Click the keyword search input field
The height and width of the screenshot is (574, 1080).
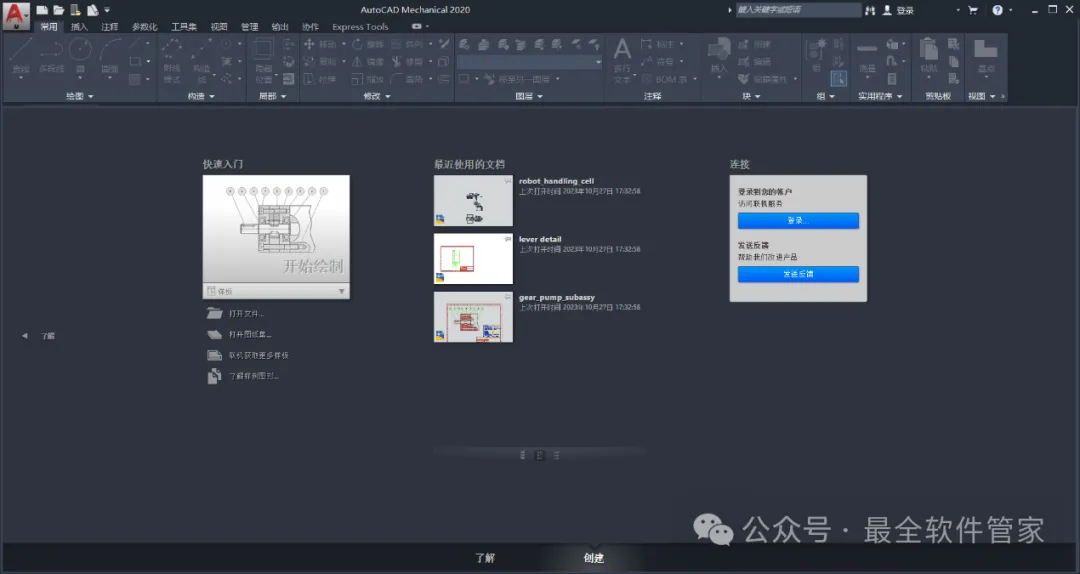click(798, 10)
